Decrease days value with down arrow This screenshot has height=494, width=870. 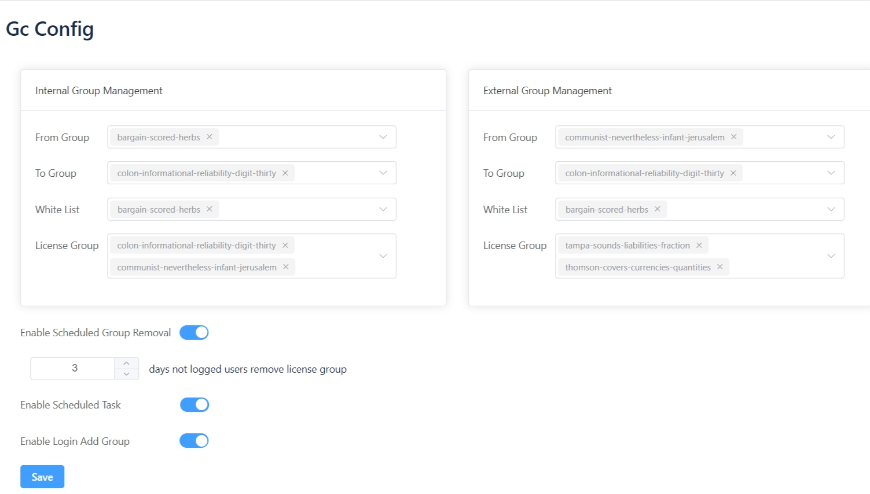[127, 374]
